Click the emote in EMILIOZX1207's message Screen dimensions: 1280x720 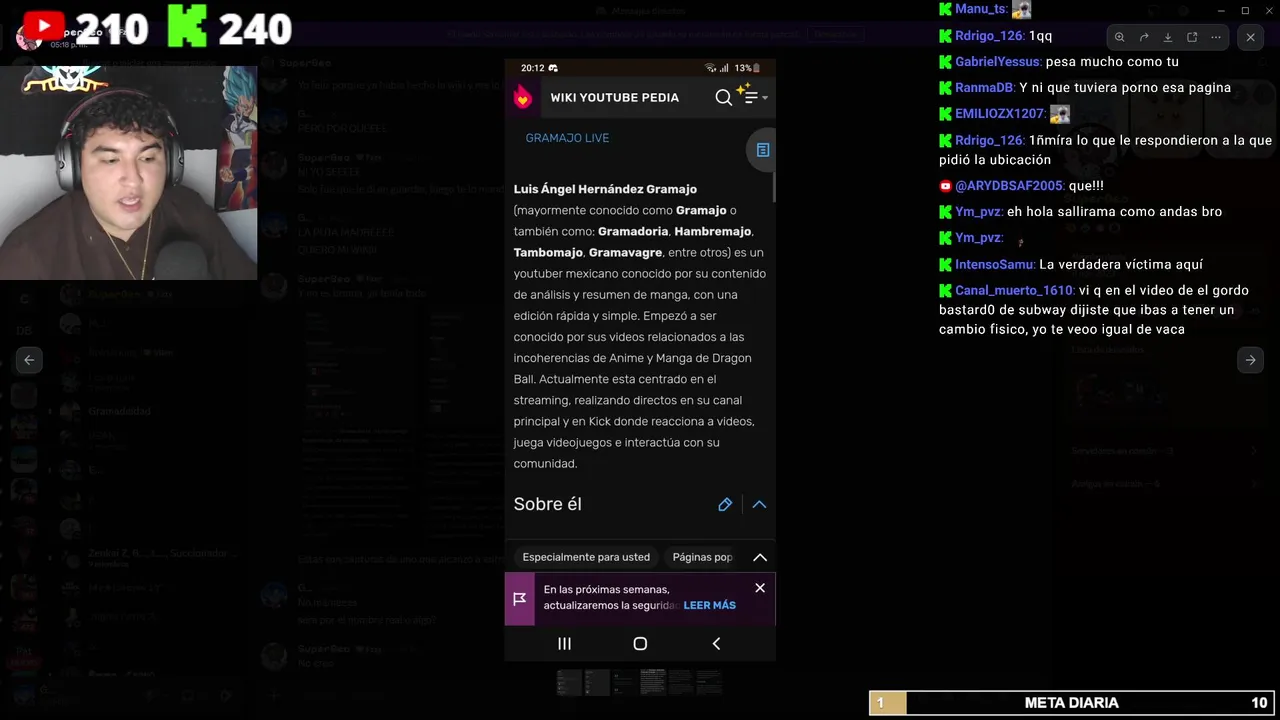[1060, 114]
